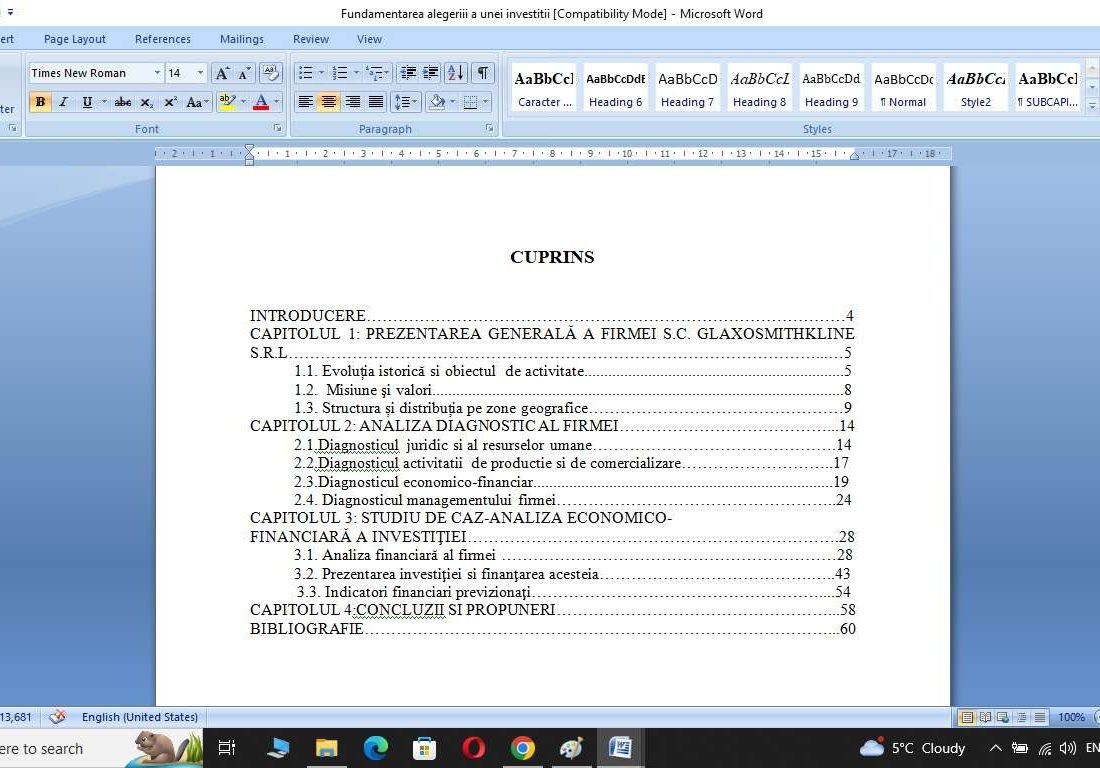Image resolution: width=1100 pixels, height=768 pixels.
Task: Toggle Italic formatting
Action: 64,102
